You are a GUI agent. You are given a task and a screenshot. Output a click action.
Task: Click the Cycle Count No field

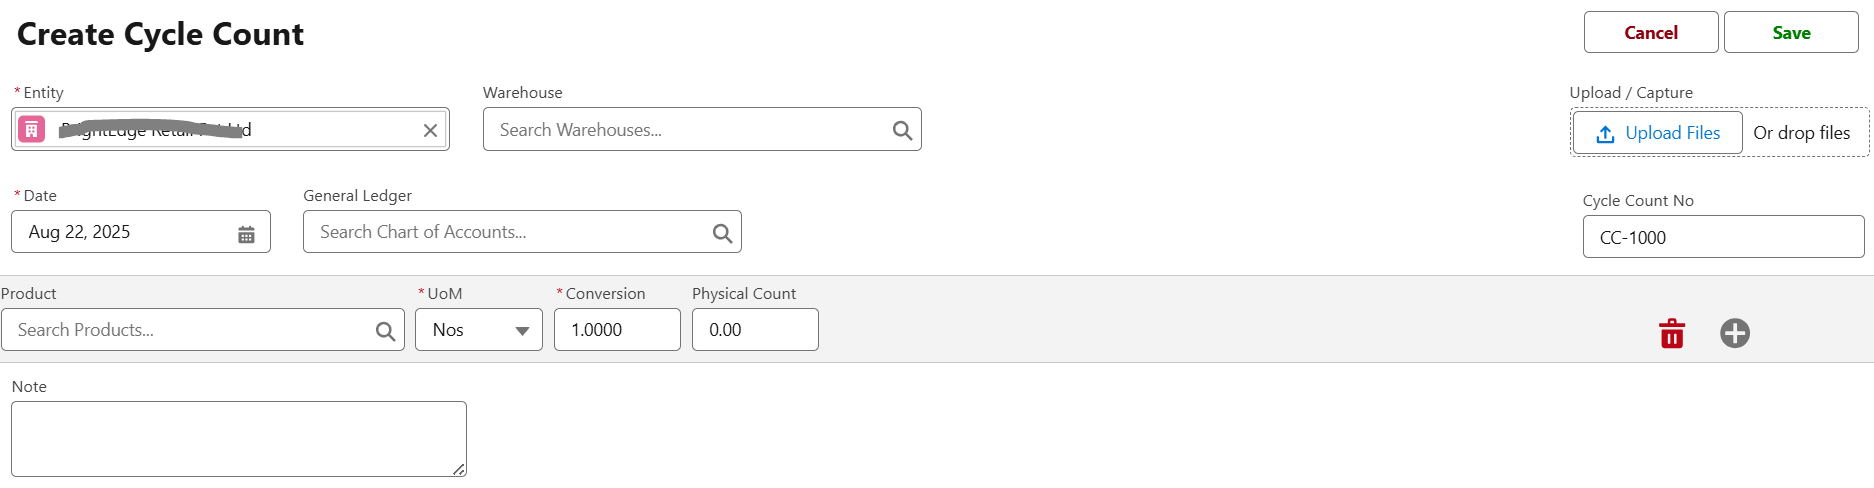click(1723, 237)
